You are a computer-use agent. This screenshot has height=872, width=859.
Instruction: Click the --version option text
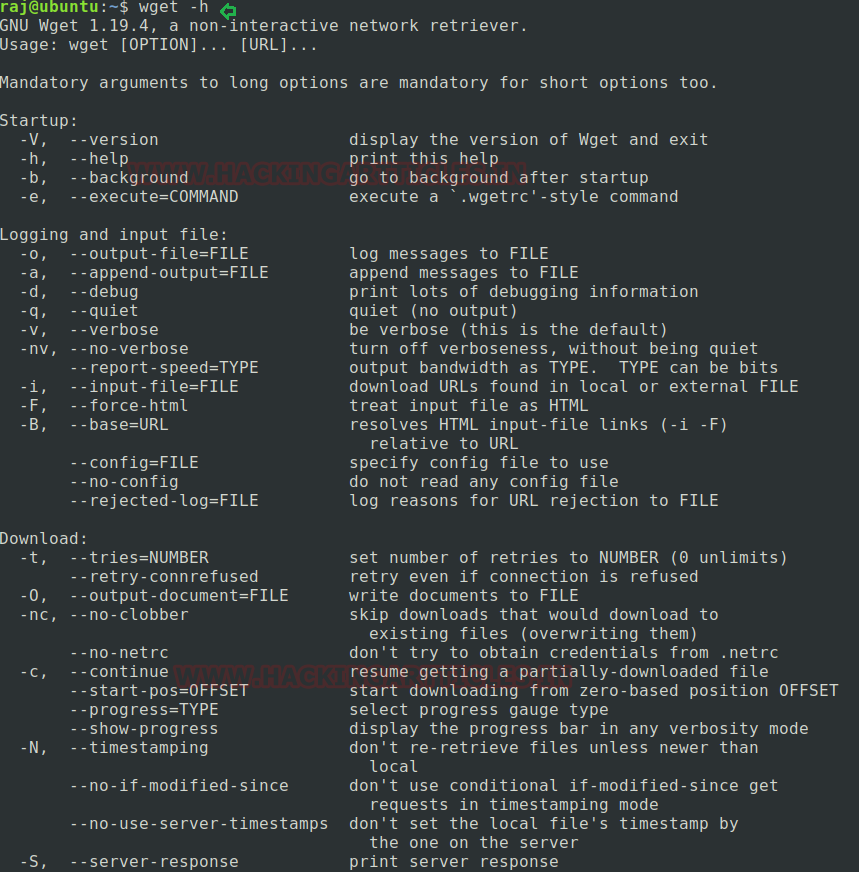pyautogui.click(x=113, y=140)
